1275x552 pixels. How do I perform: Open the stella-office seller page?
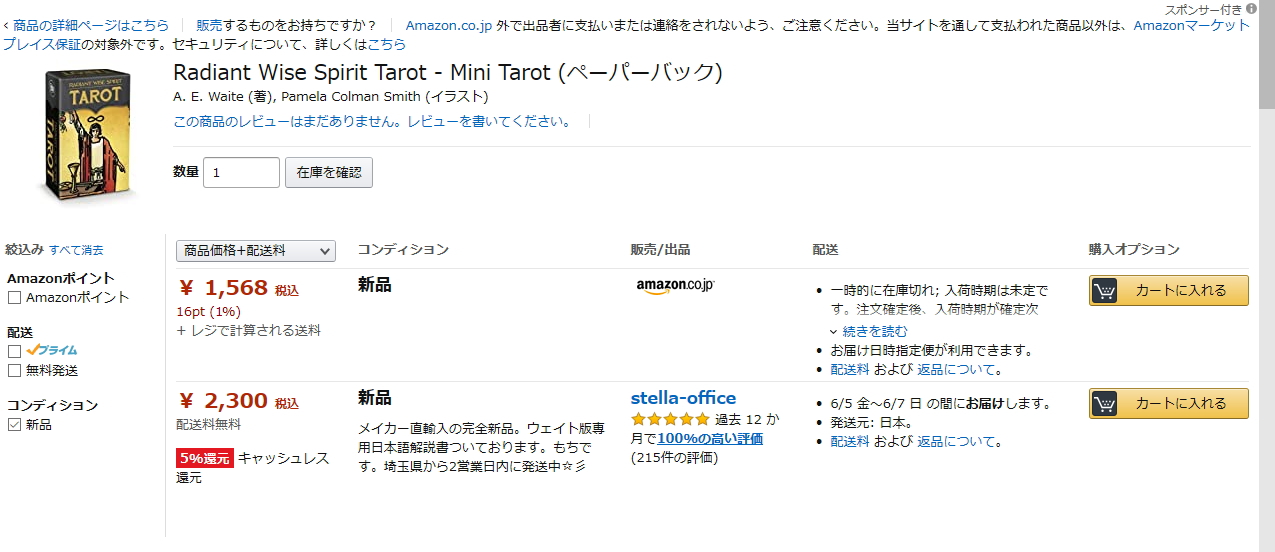[683, 398]
